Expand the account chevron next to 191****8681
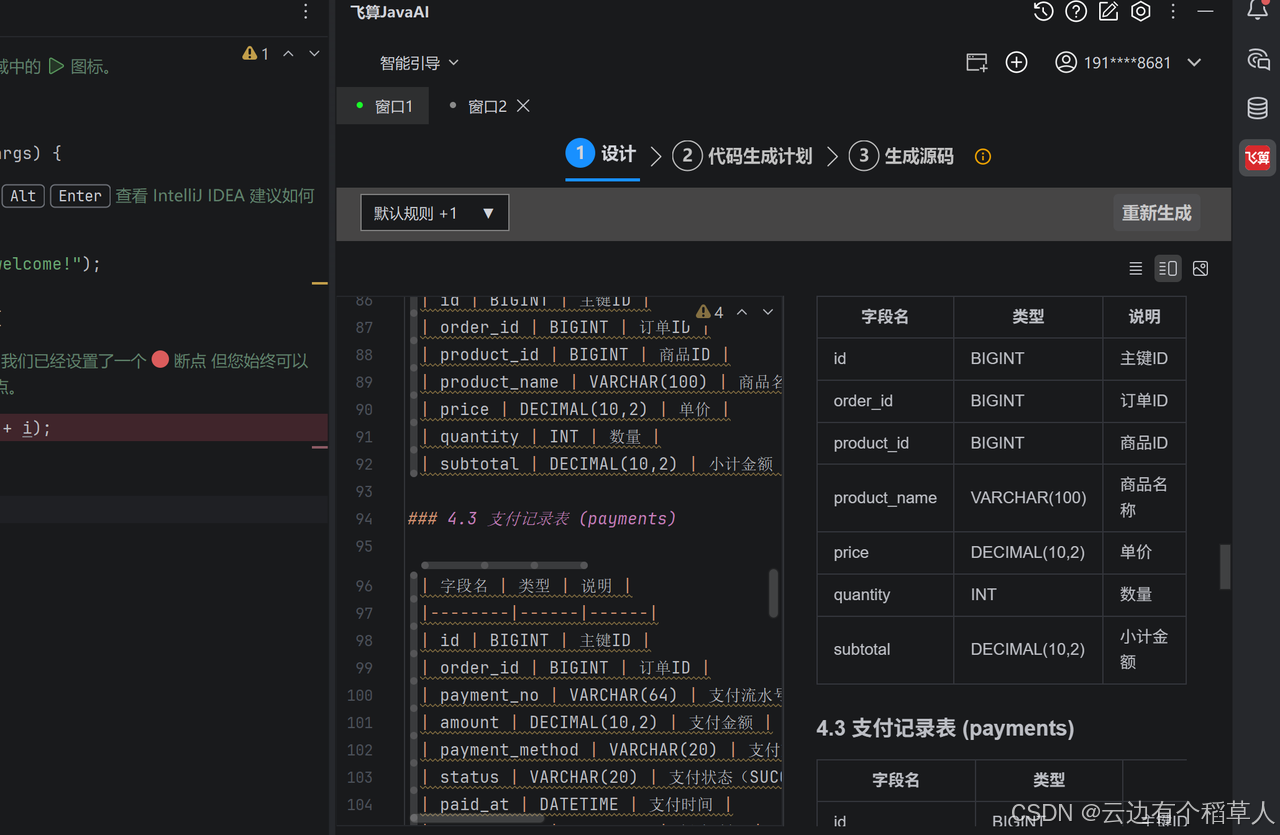This screenshot has height=835, width=1280. coord(1194,62)
